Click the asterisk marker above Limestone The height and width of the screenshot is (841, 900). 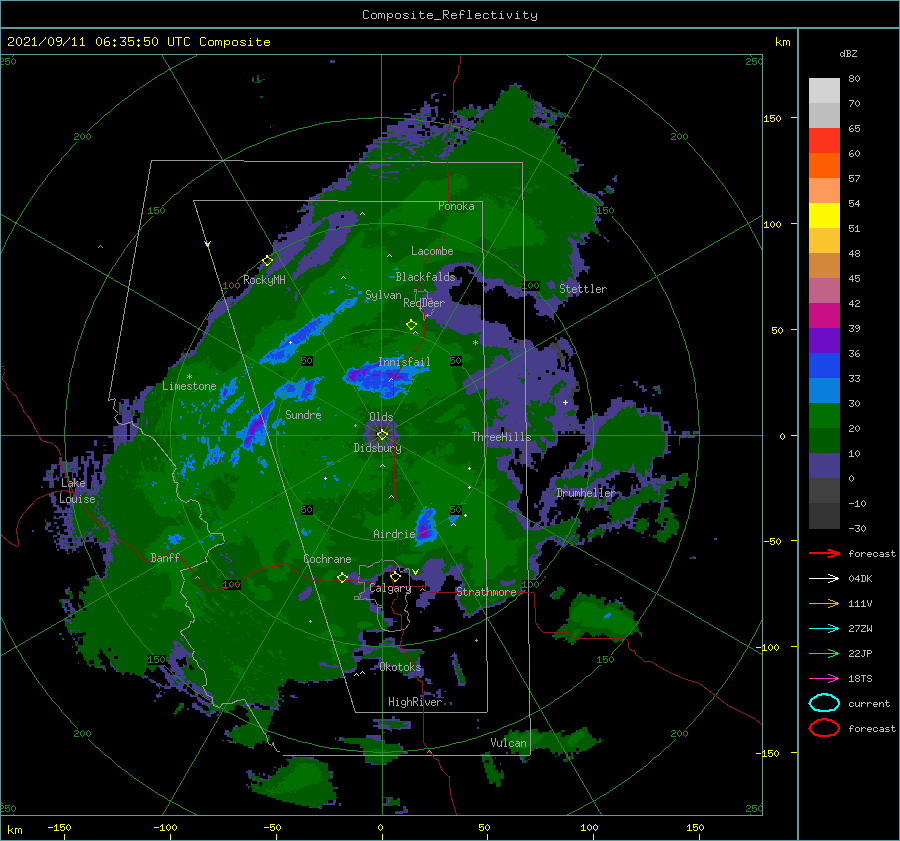tap(189, 377)
